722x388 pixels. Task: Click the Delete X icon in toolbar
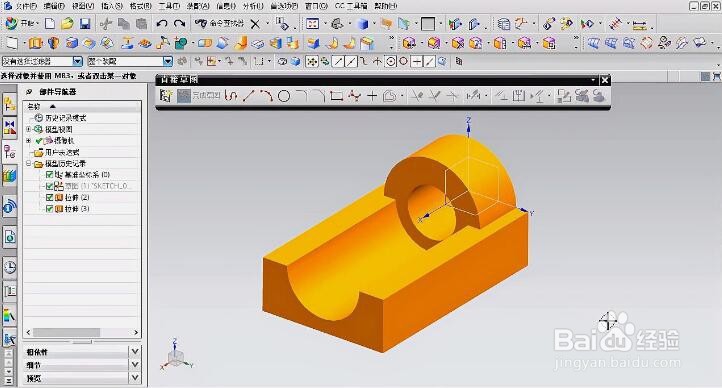coord(255,24)
